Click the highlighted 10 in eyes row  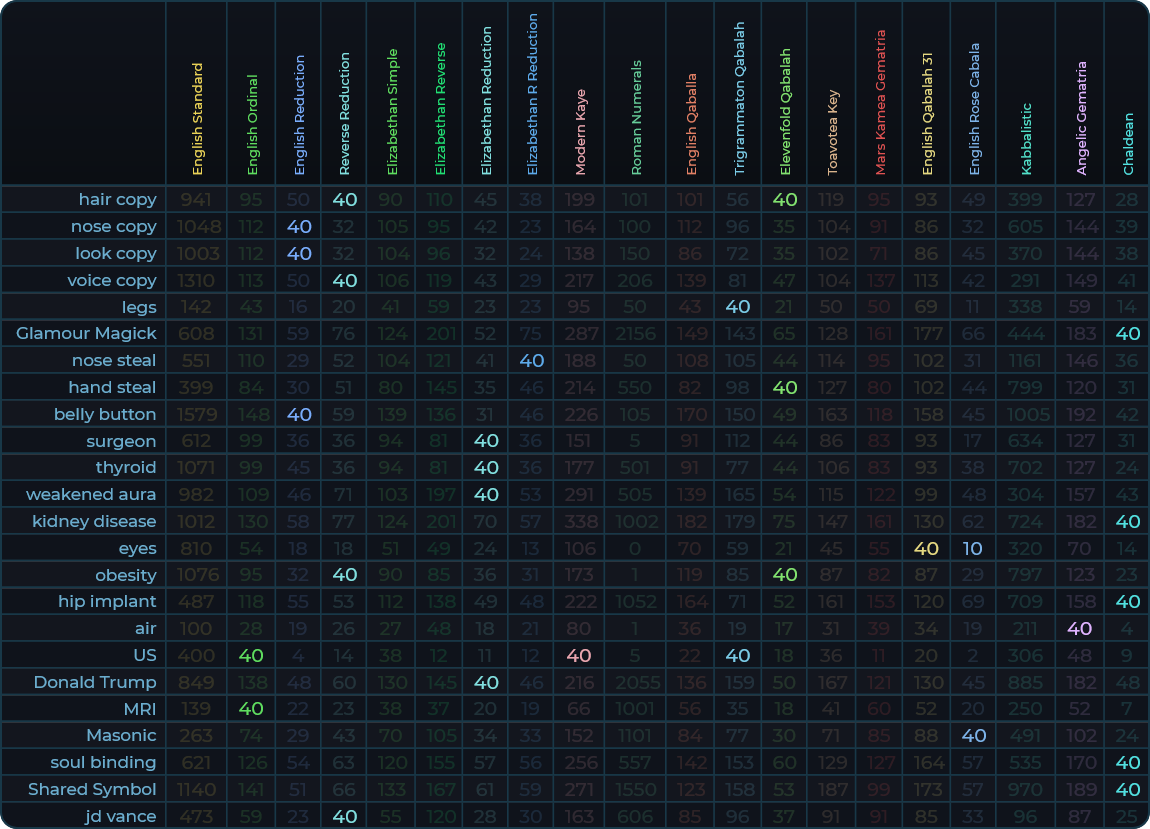pyautogui.click(x=974, y=548)
